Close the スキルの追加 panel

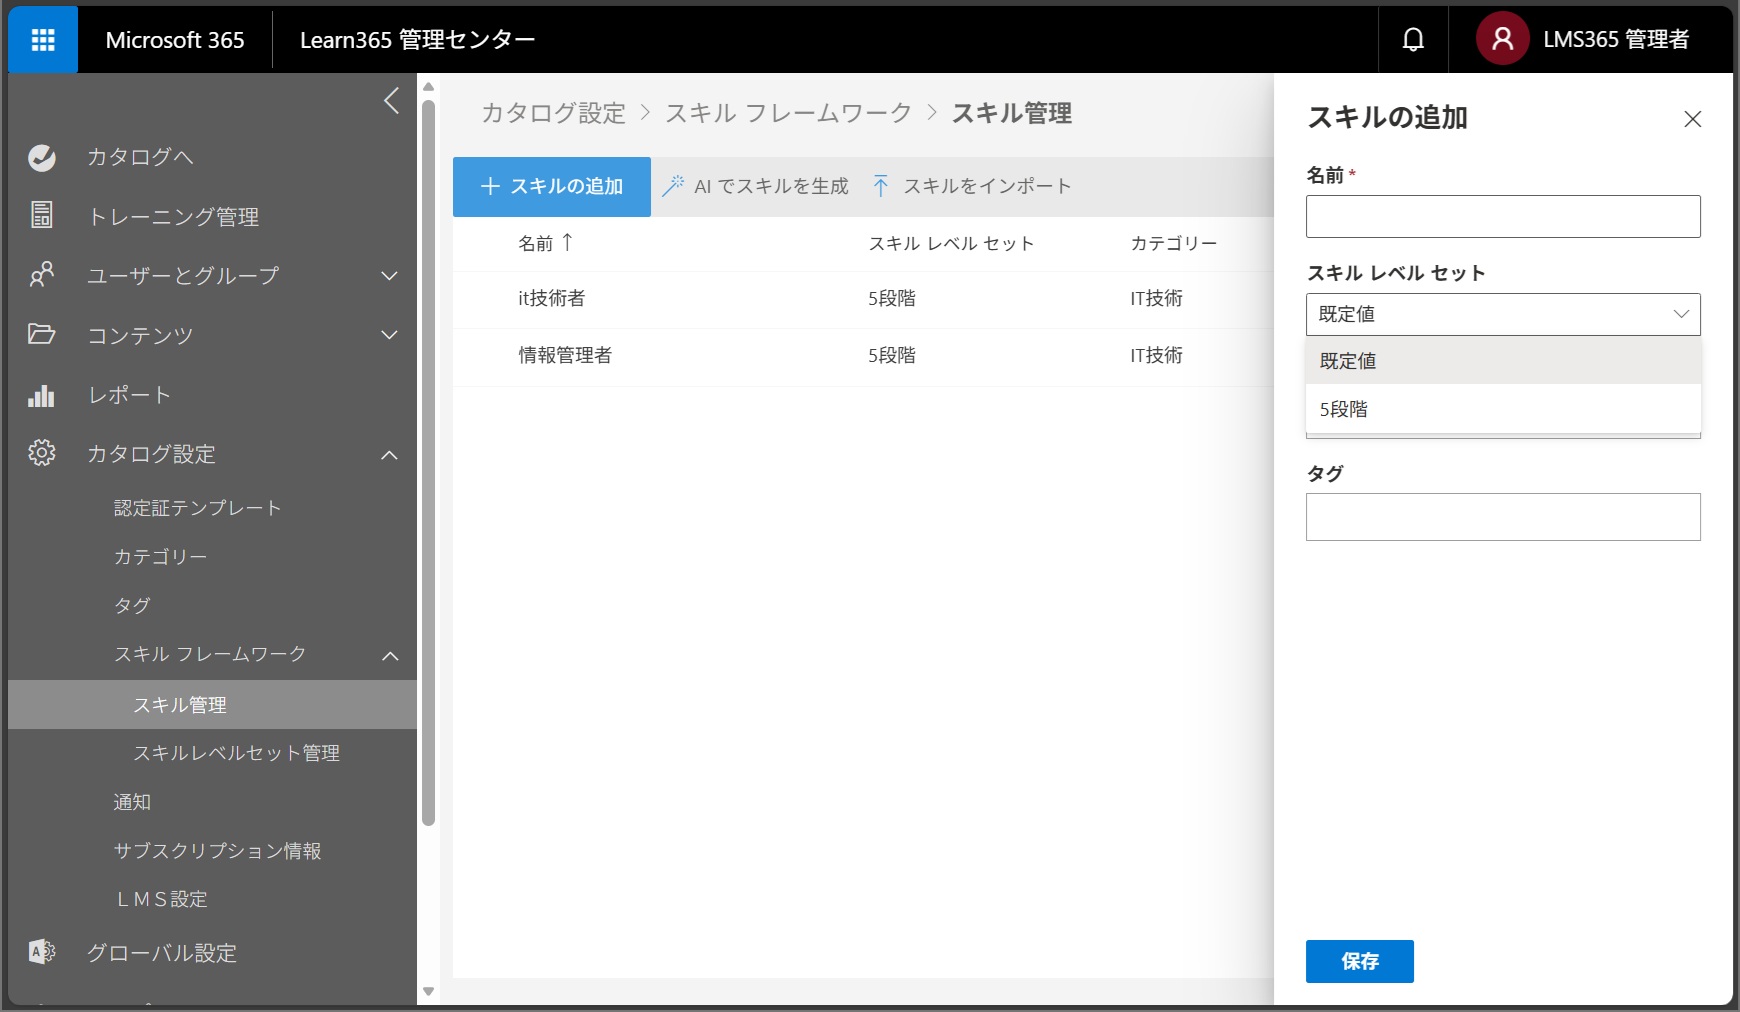tap(1692, 119)
